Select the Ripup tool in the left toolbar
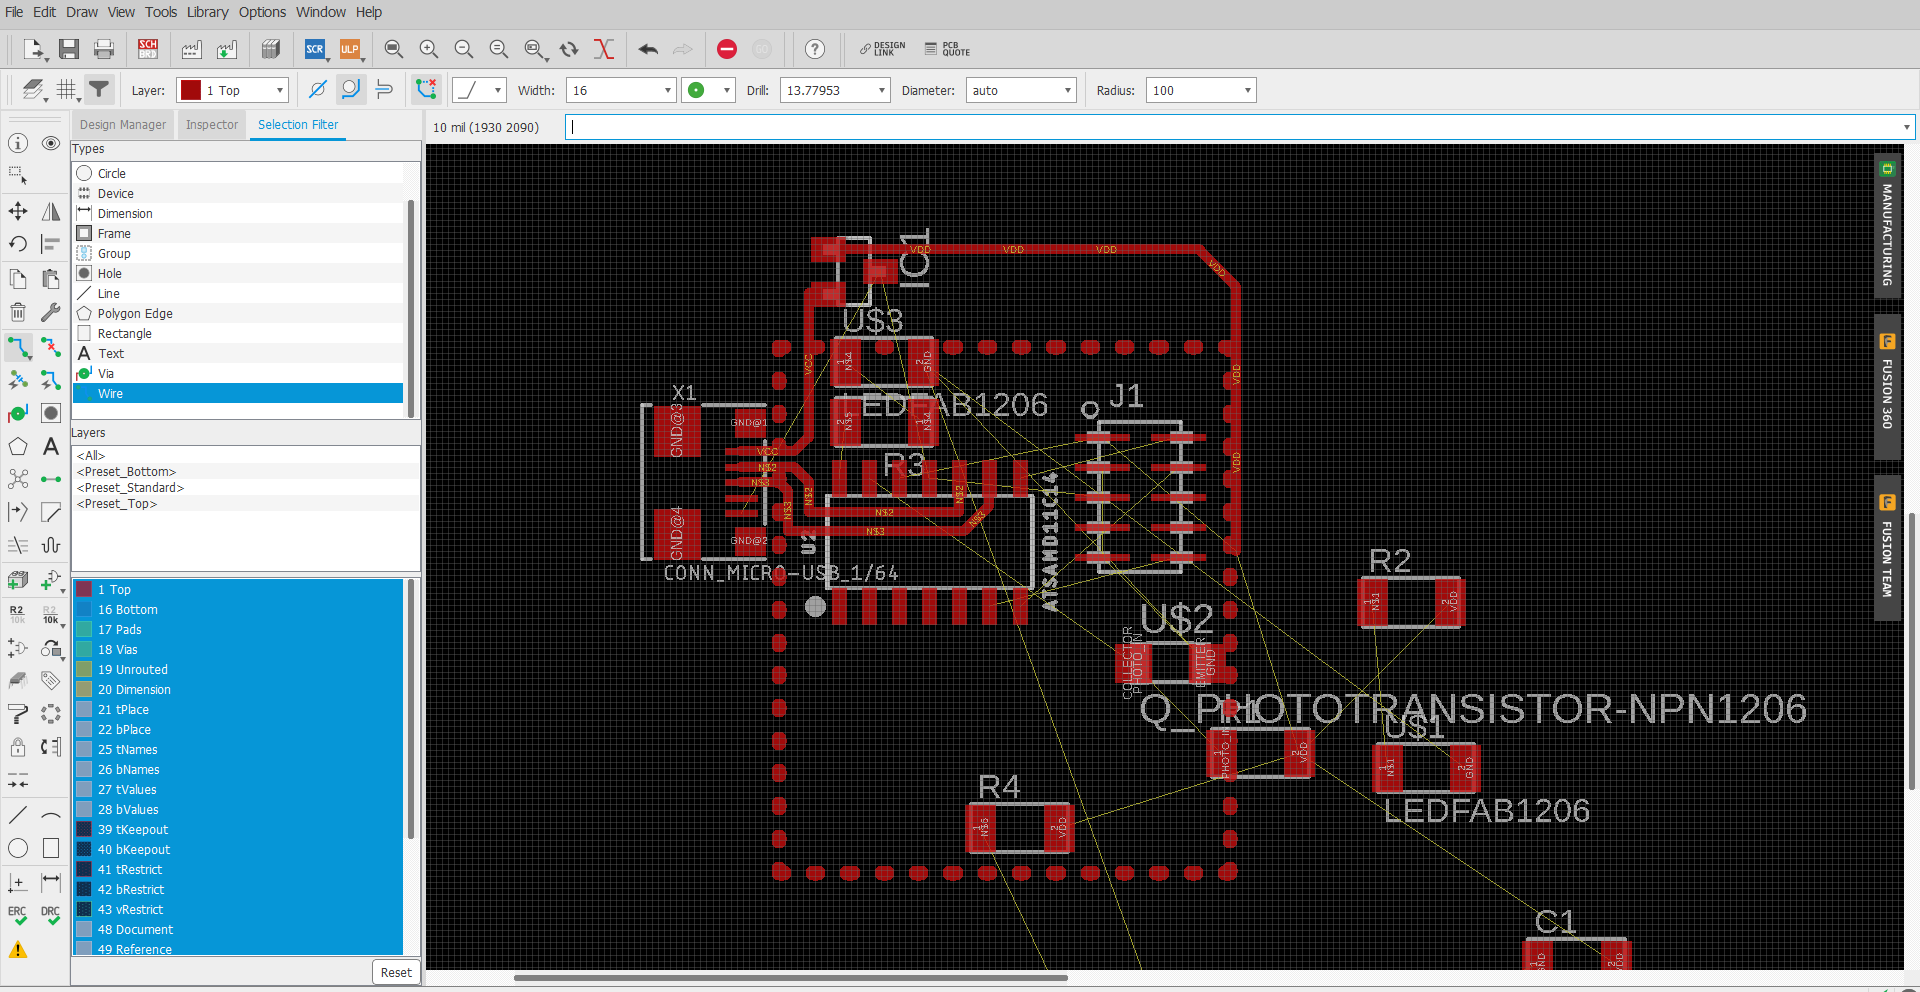The width and height of the screenshot is (1920, 992). [51, 347]
